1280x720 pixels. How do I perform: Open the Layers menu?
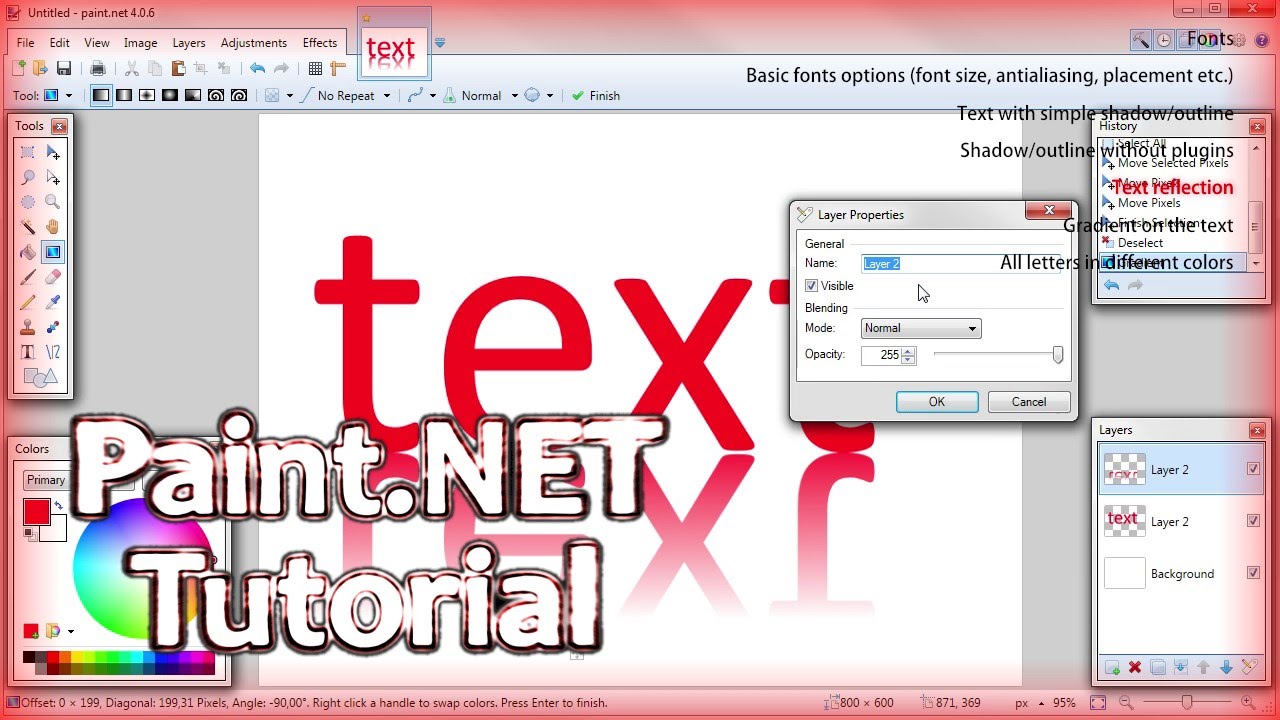tap(189, 43)
